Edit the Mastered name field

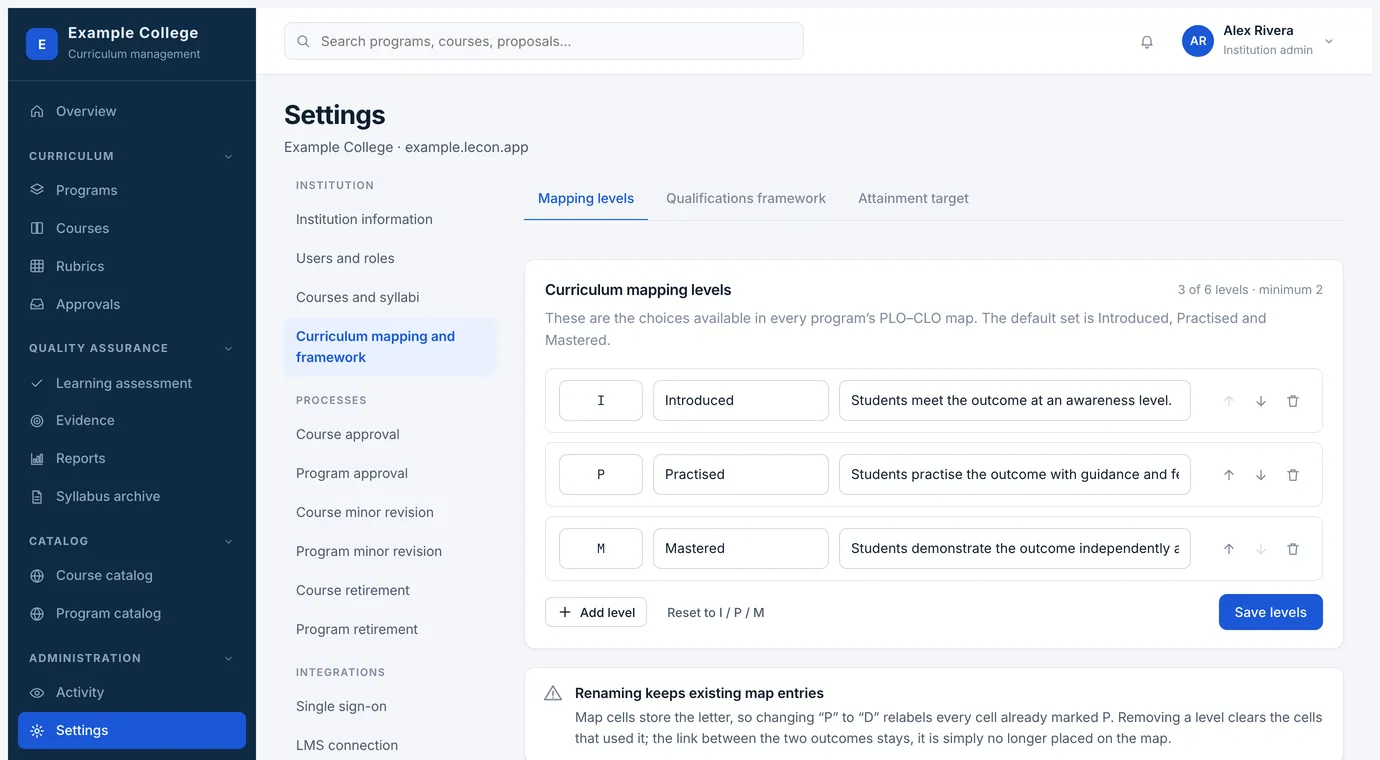[x=741, y=548]
